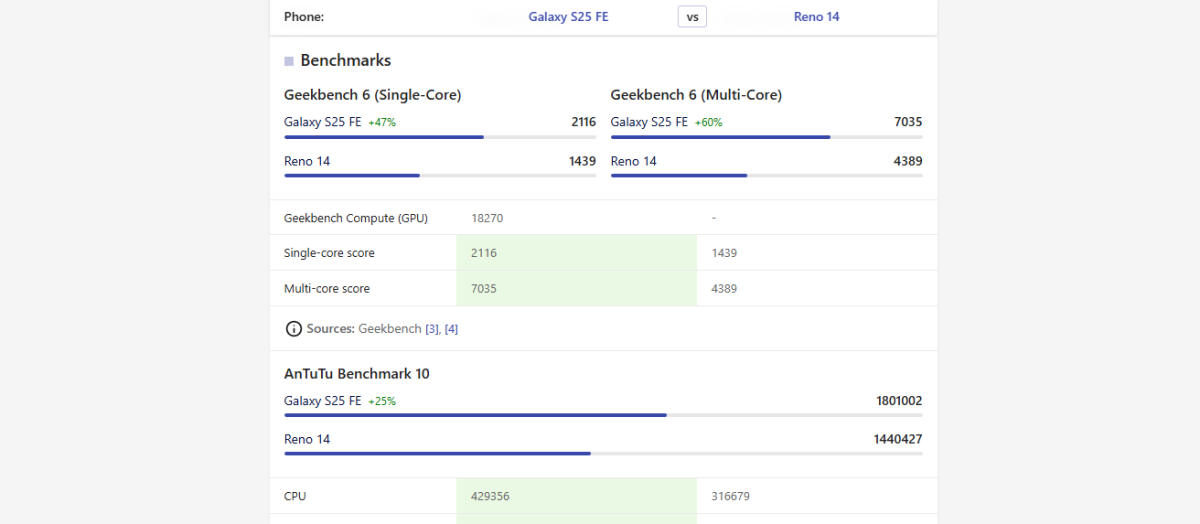Click Reno 14 multi-core progress bar
The height and width of the screenshot is (524, 1200).
766,176
